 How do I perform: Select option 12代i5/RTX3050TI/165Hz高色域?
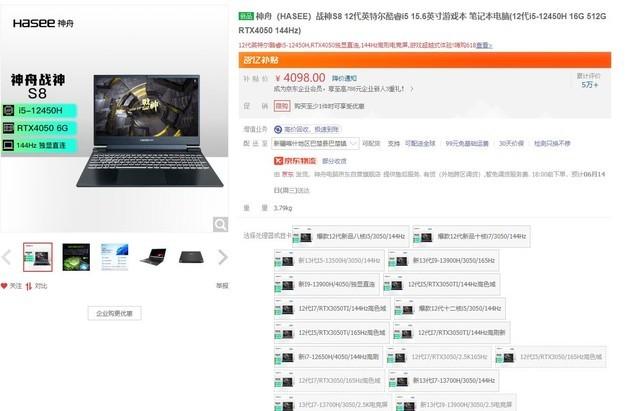(x=332, y=333)
